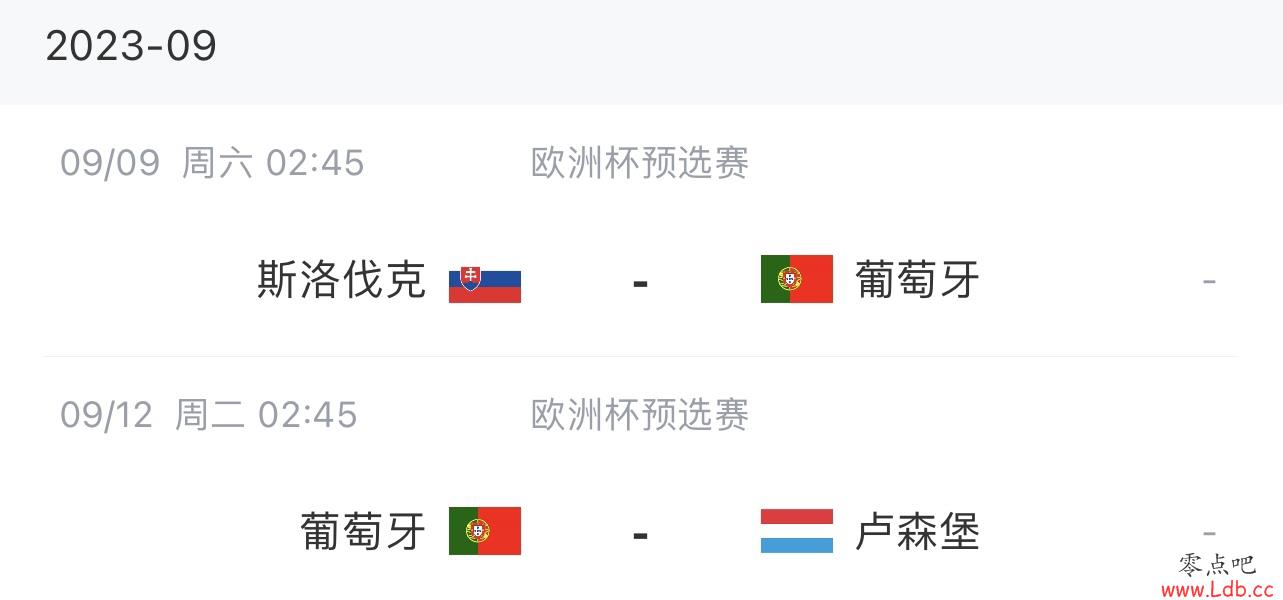Click Portugal's flag in the Luxembourg match
The image size is (1283, 600).
click(x=485, y=531)
